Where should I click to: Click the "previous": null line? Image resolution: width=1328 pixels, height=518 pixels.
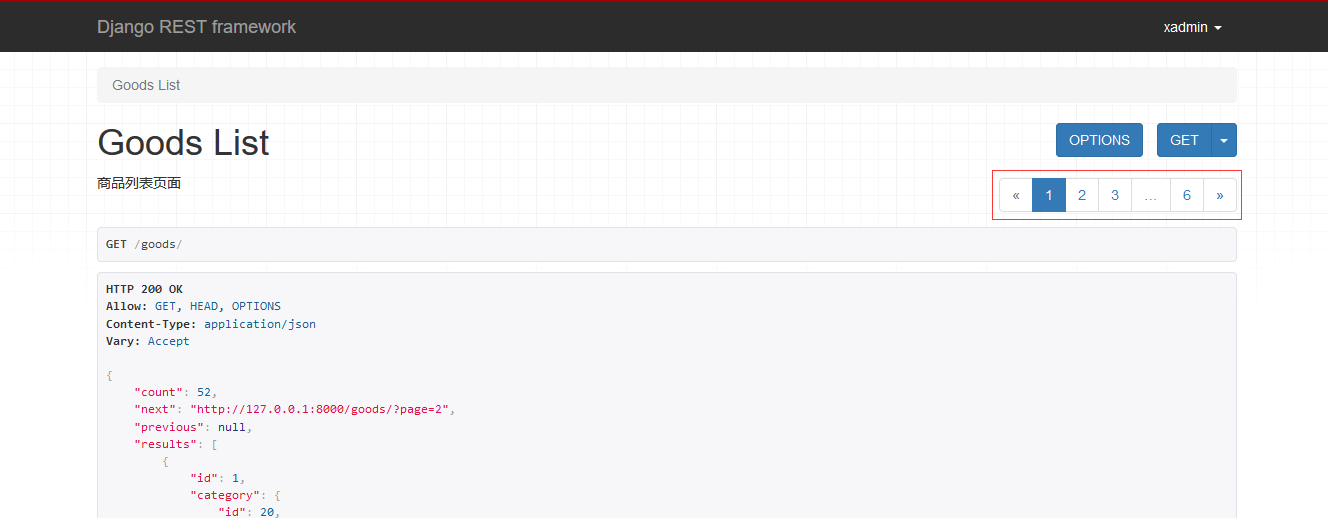click(x=193, y=427)
